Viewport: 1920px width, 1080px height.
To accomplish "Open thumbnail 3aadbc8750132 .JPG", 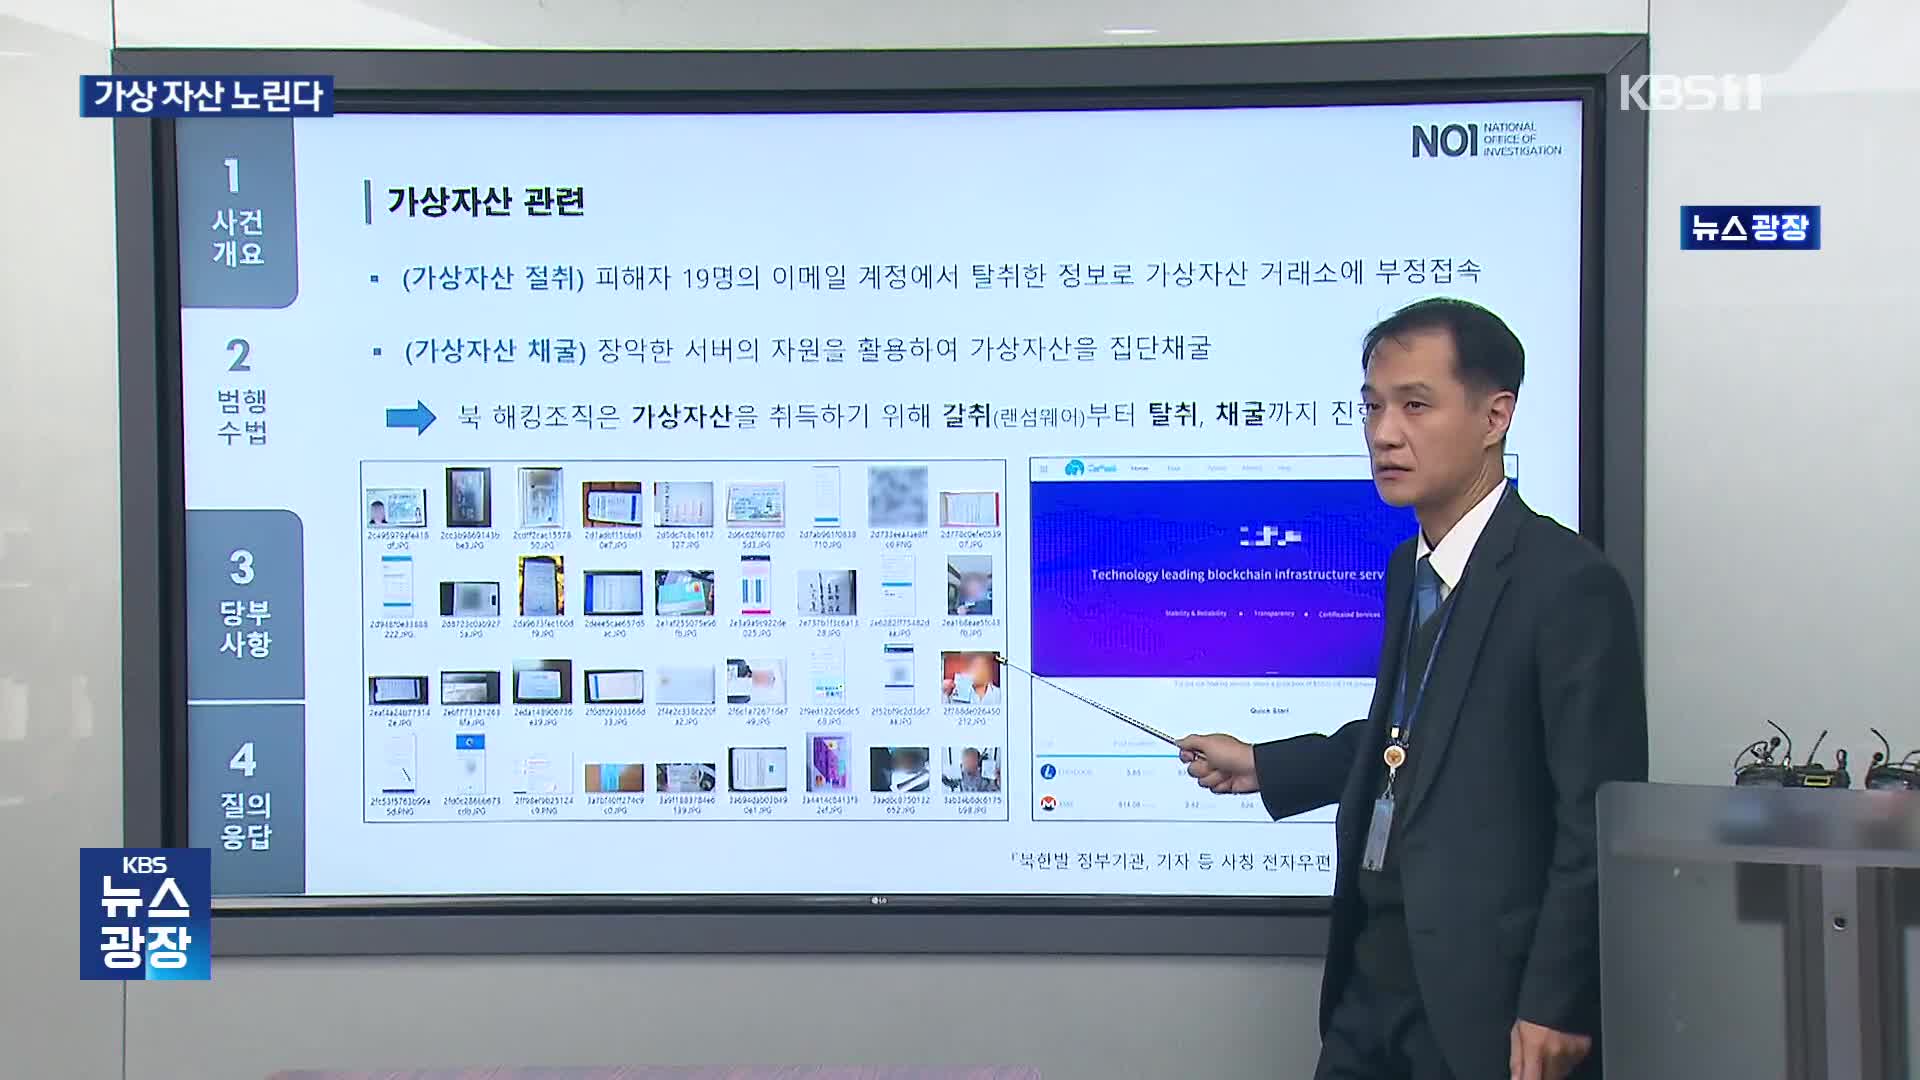I will click(x=900, y=771).
